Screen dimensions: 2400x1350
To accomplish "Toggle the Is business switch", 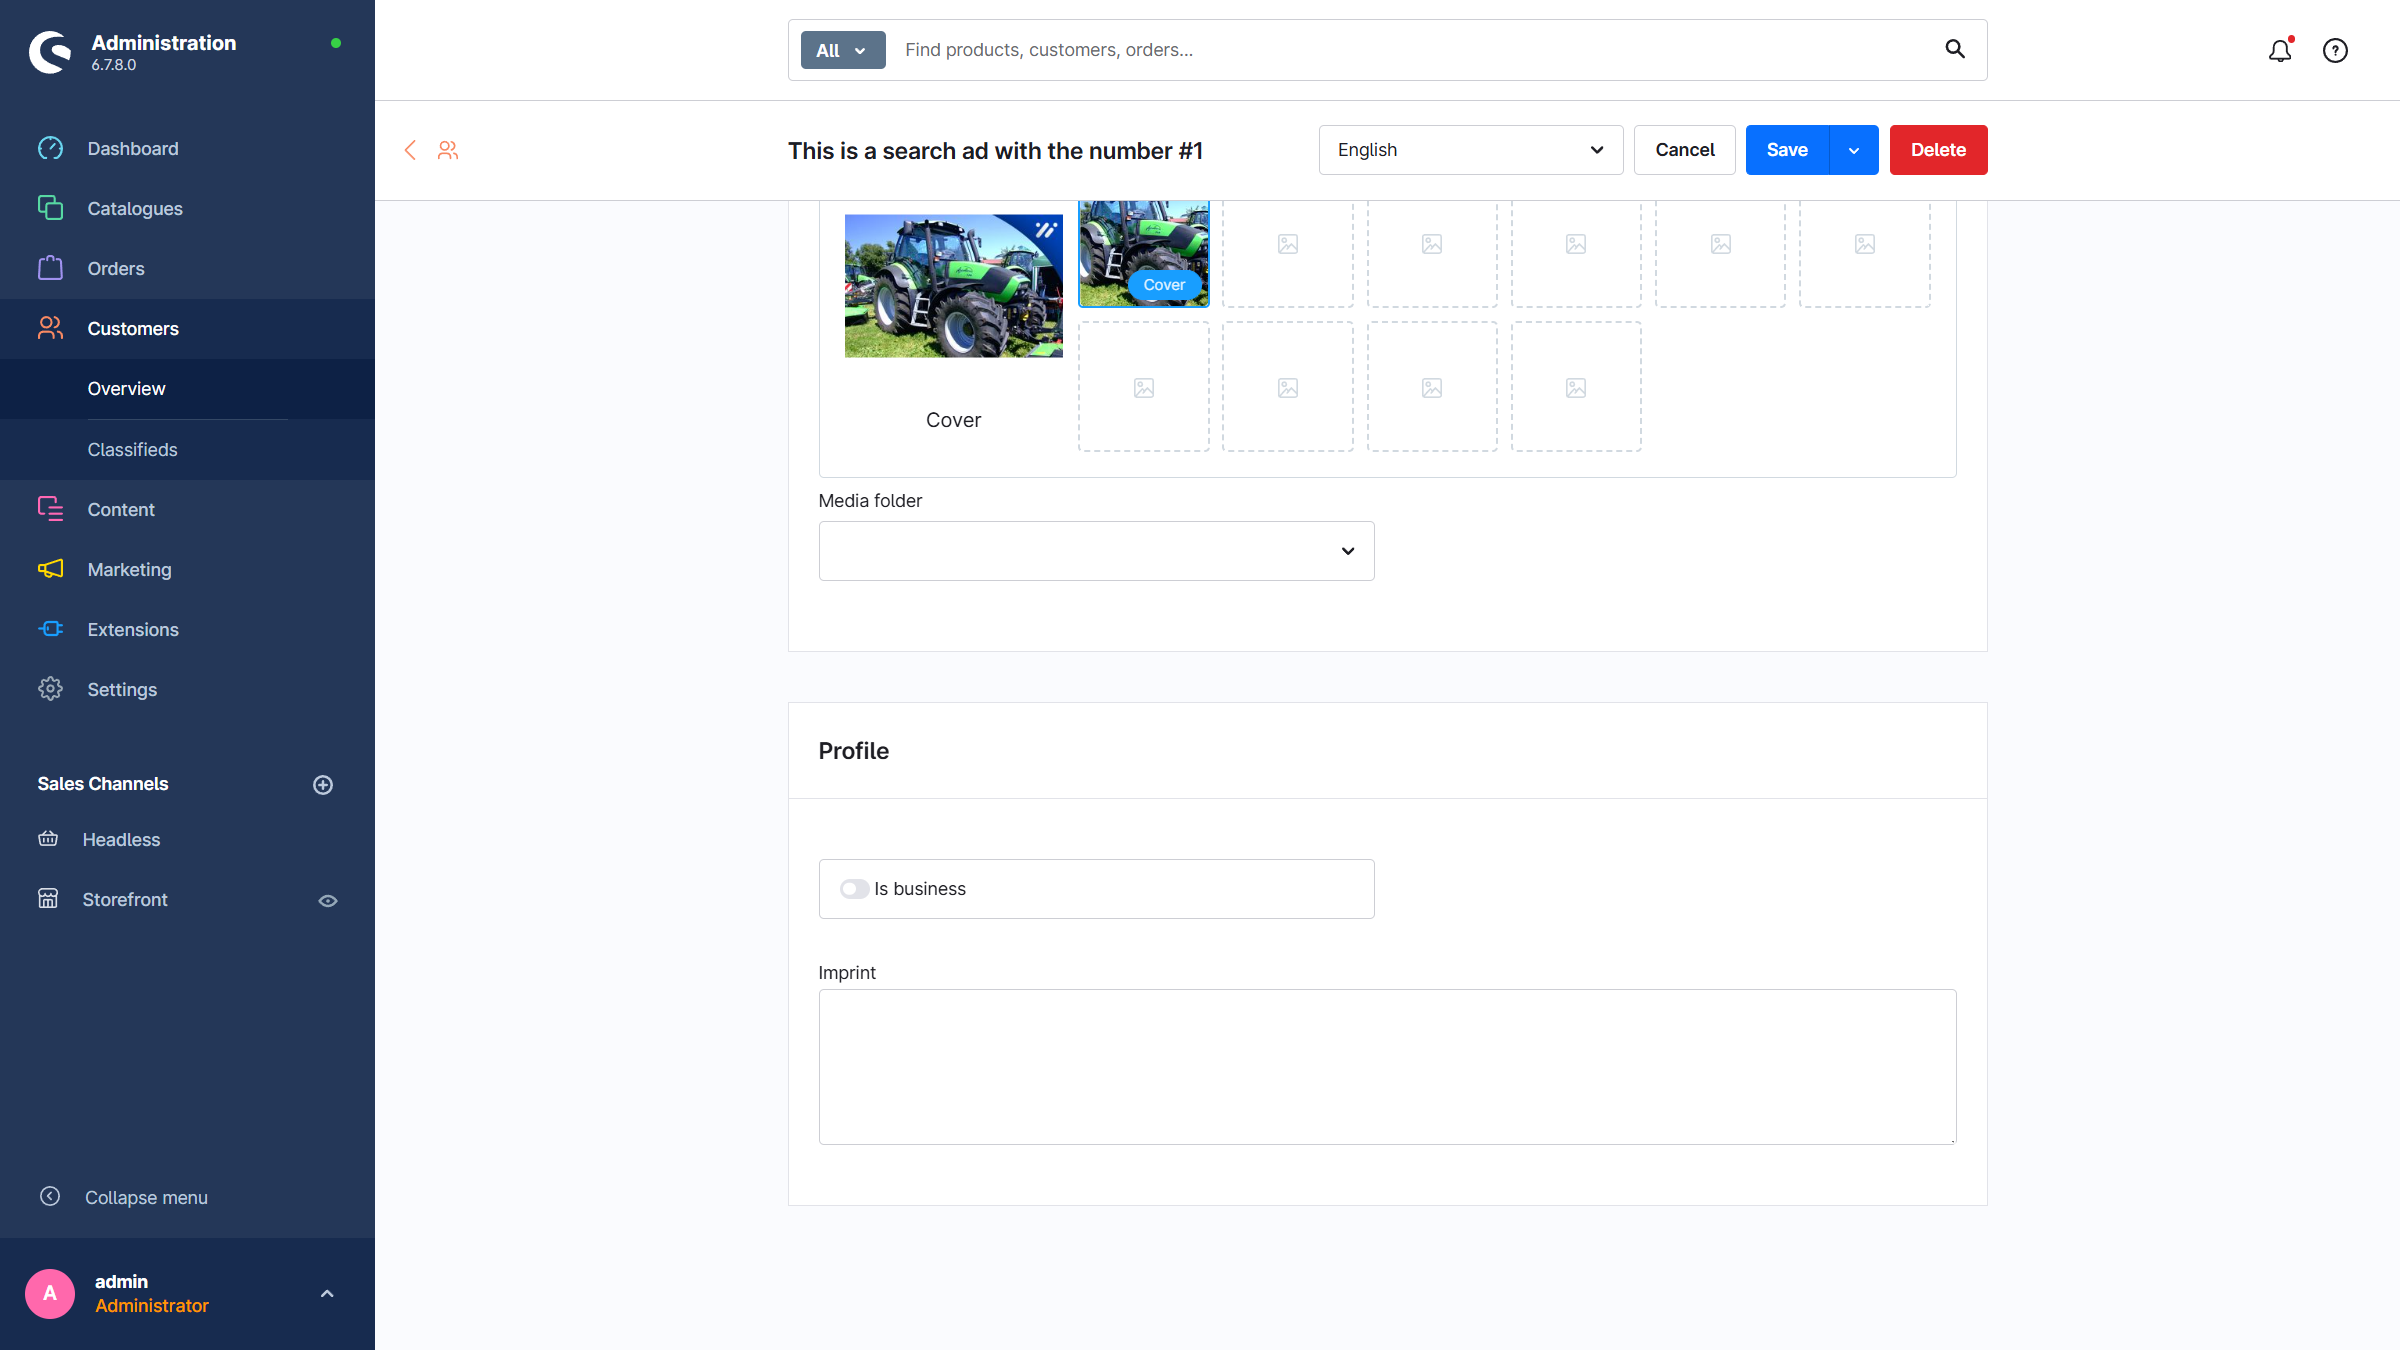I will click(x=854, y=889).
